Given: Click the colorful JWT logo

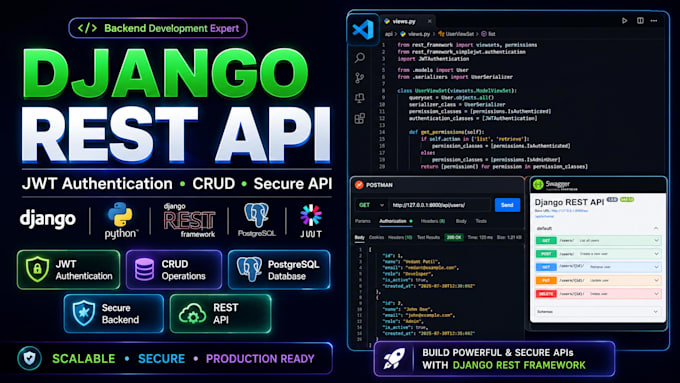Looking at the screenshot, I should pos(311,221).
